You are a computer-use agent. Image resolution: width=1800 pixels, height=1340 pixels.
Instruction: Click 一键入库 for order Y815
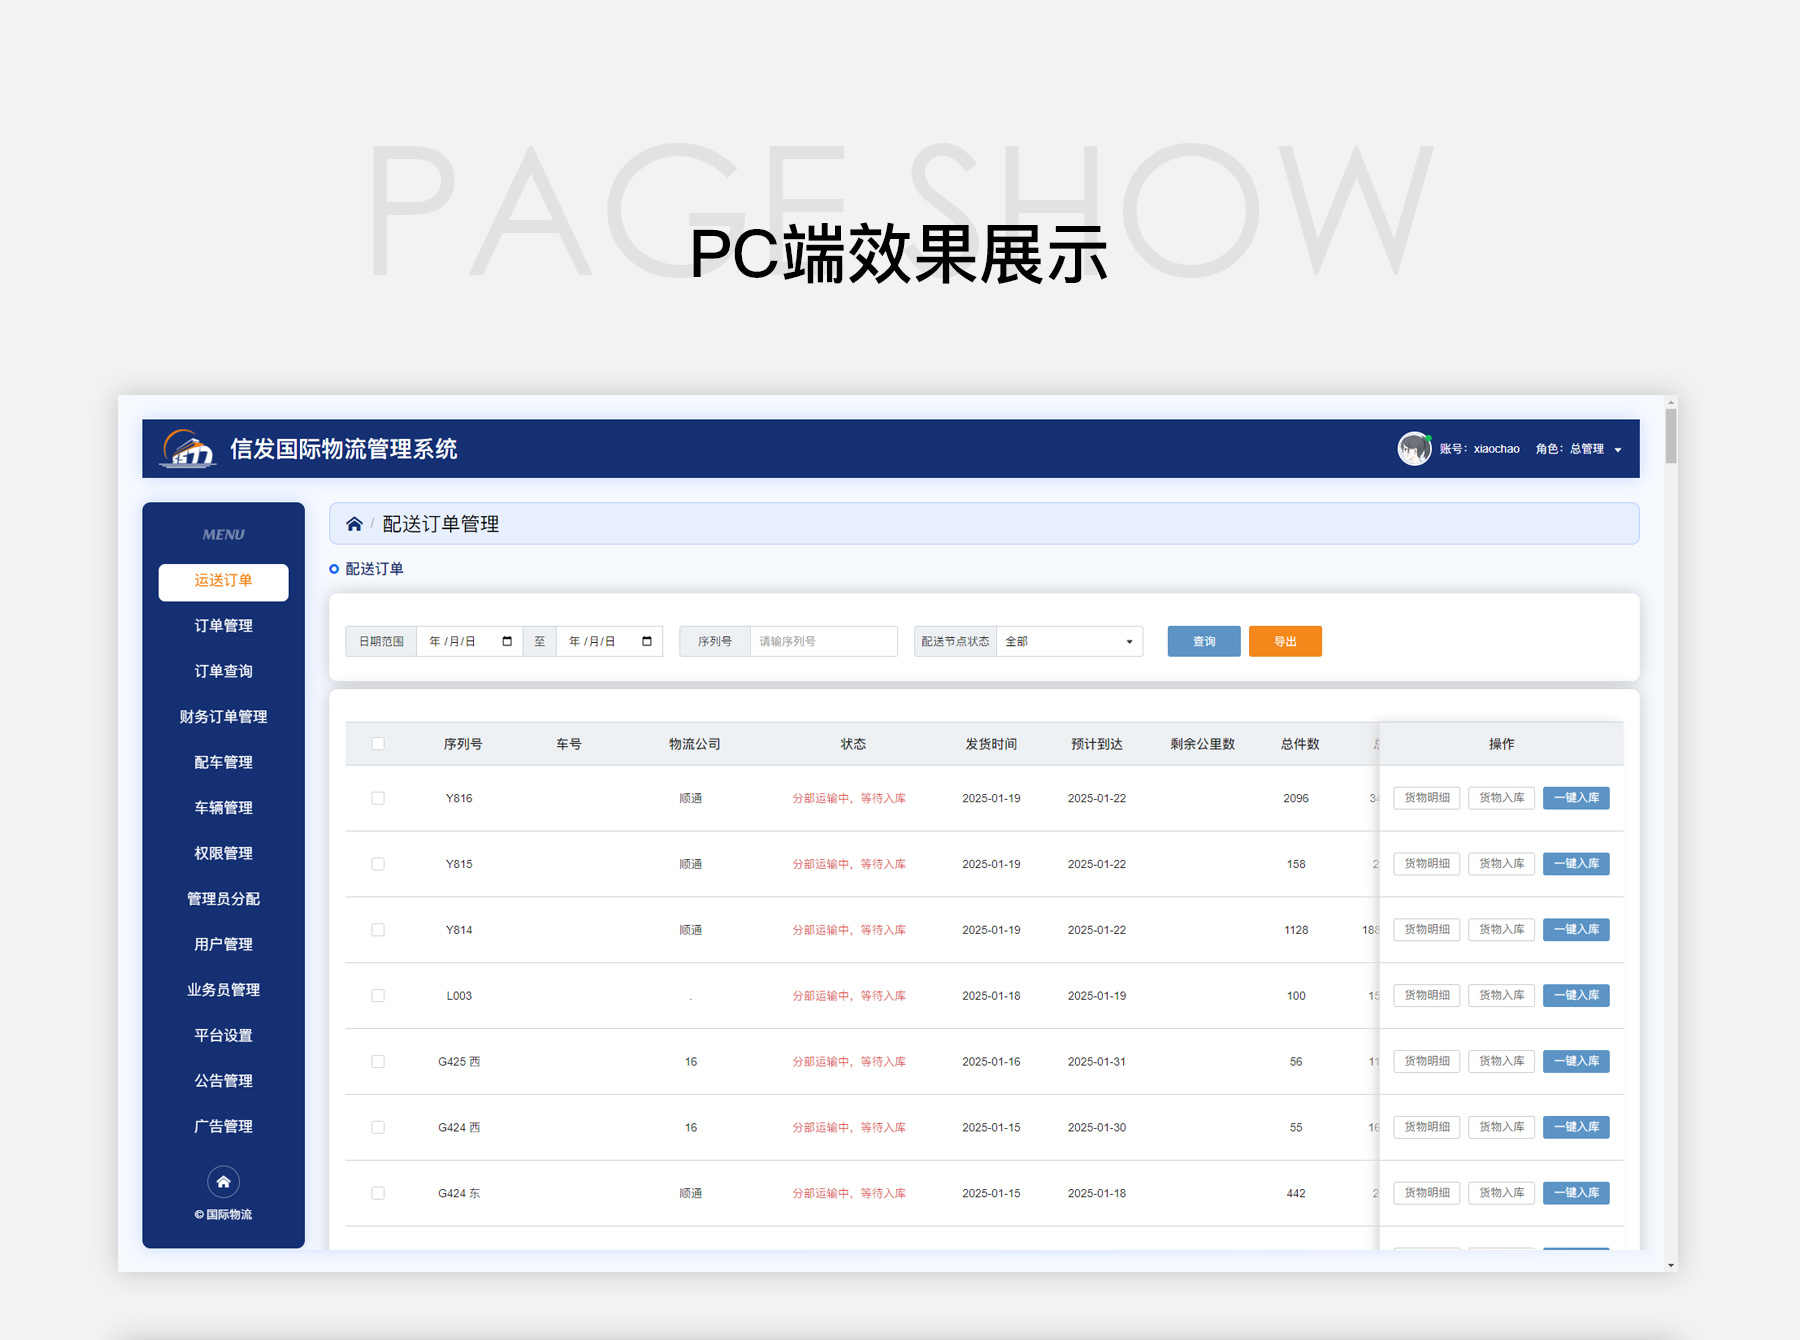[x=1575, y=864]
